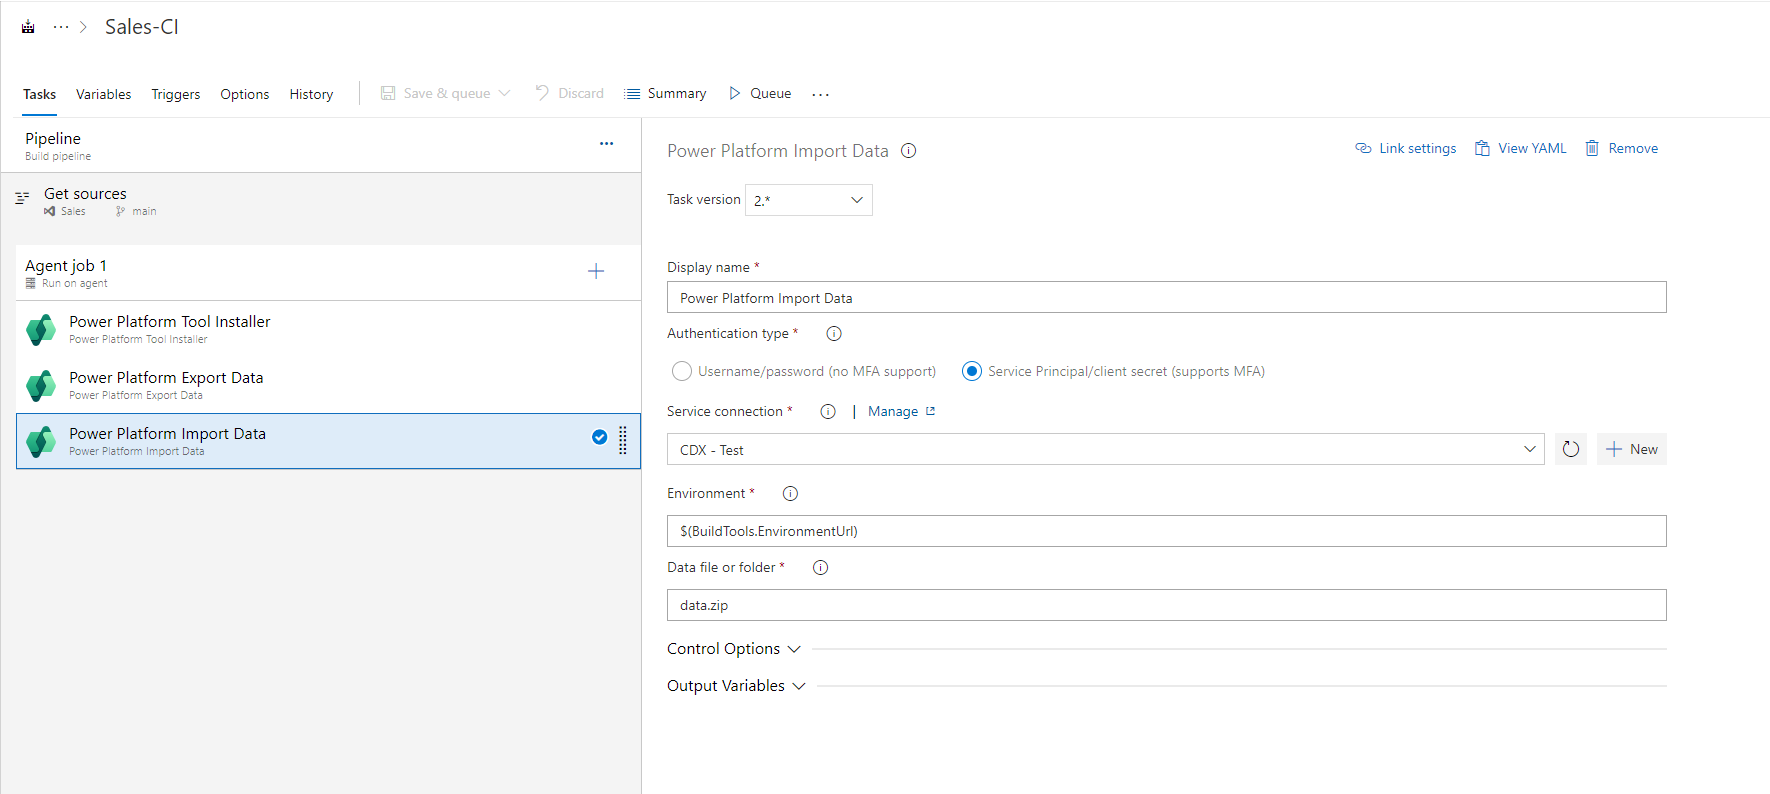Select the Power Platform Import Data task
Image resolution: width=1770 pixels, height=794 pixels.
pyautogui.click(x=328, y=441)
